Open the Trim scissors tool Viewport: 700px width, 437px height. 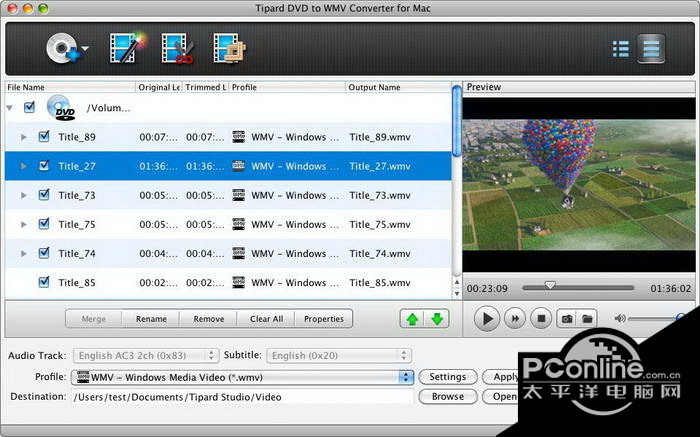[177, 48]
